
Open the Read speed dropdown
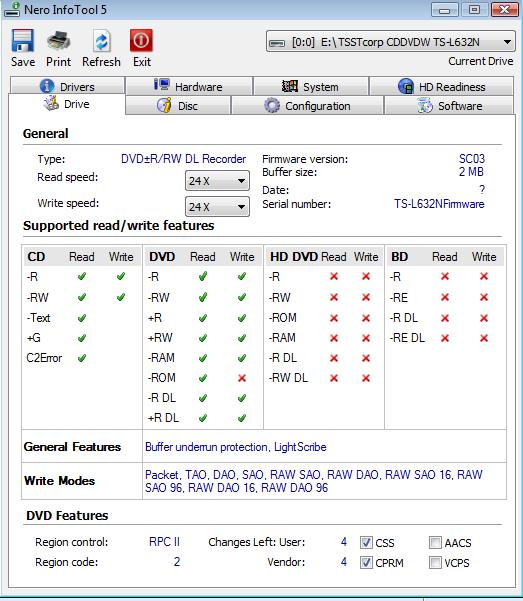point(217,181)
